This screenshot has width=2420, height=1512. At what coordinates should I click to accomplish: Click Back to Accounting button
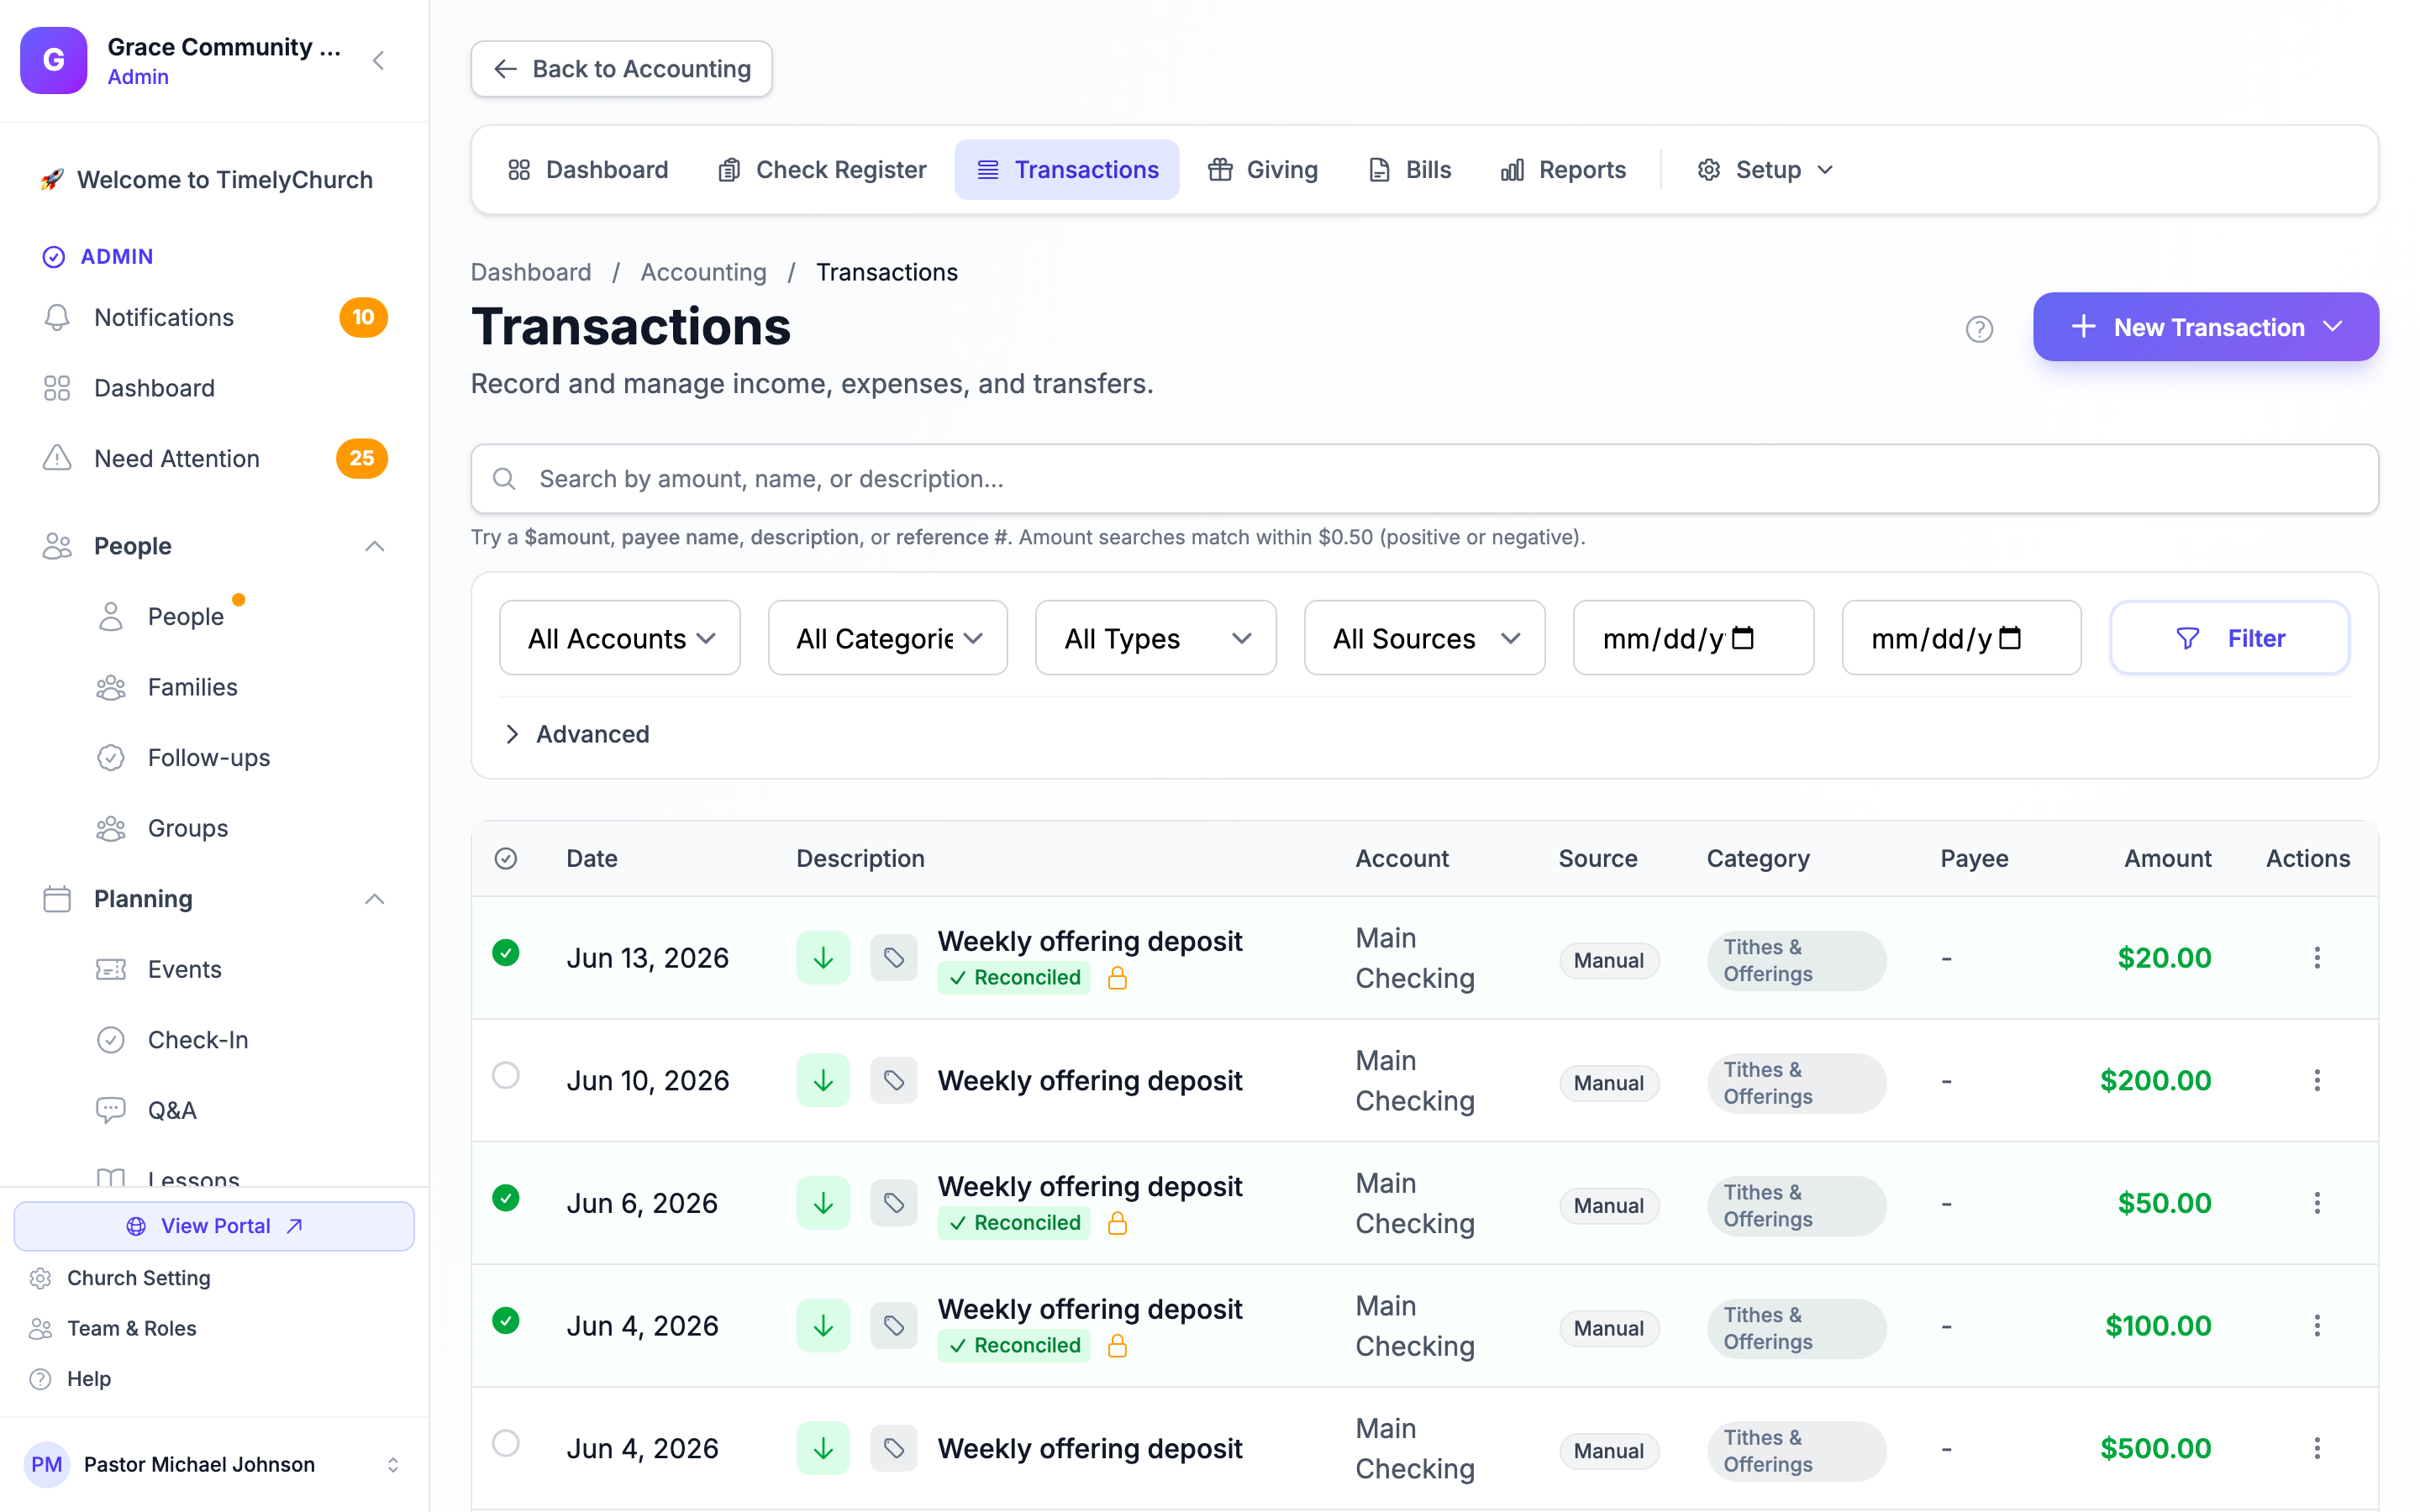pos(621,69)
